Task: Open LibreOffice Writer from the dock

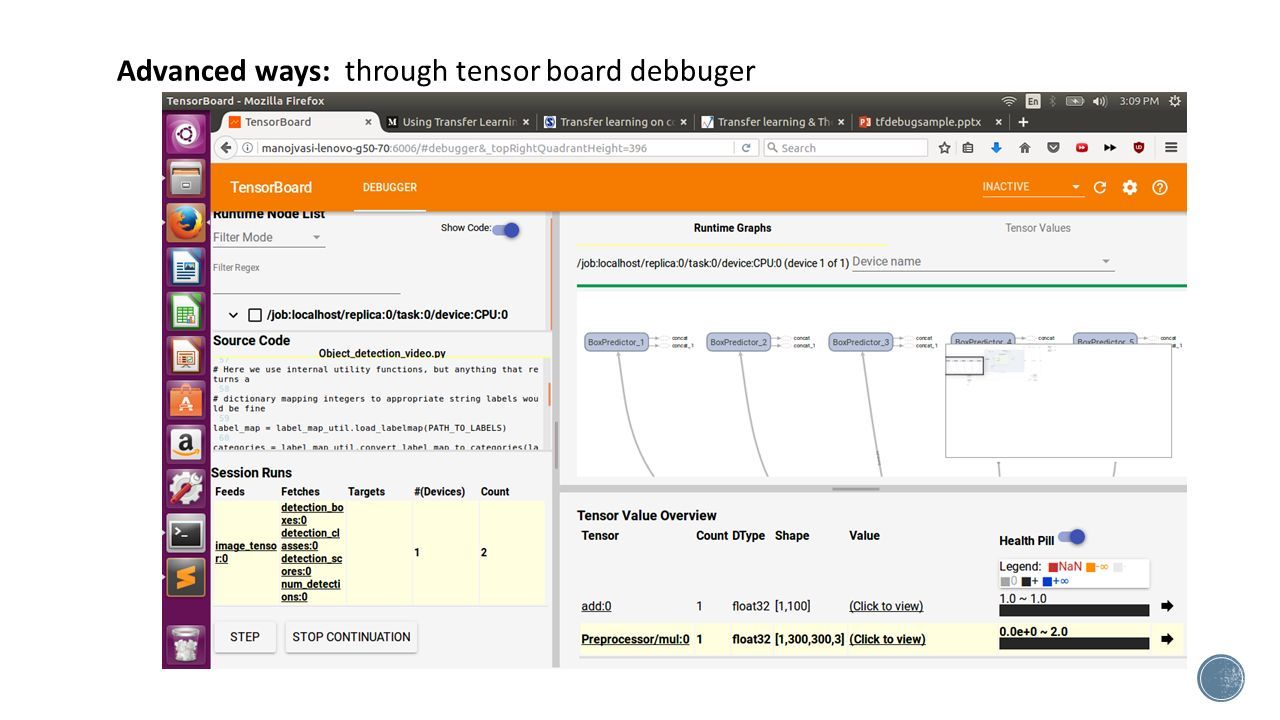Action: [x=186, y=267]
